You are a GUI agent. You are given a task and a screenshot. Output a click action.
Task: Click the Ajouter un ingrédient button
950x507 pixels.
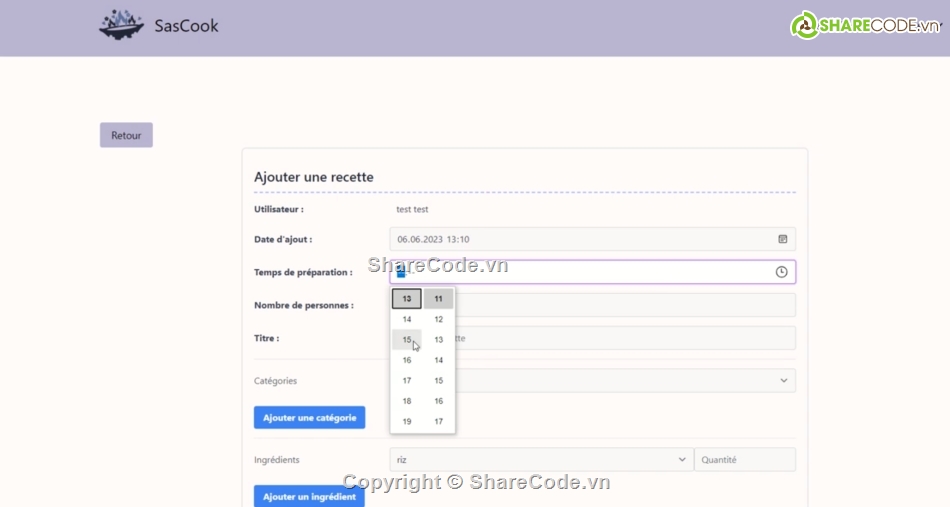pos(309,496)
